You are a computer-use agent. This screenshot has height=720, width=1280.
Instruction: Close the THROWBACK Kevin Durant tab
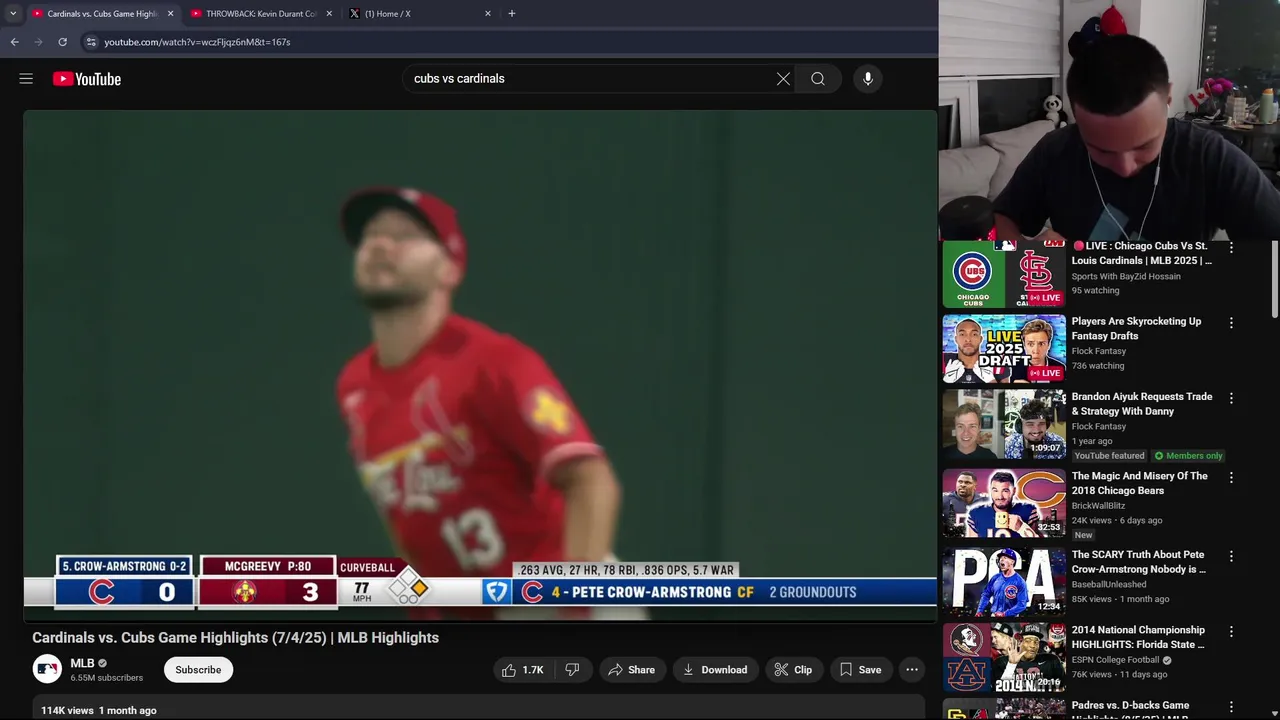(x=329, y=14)
